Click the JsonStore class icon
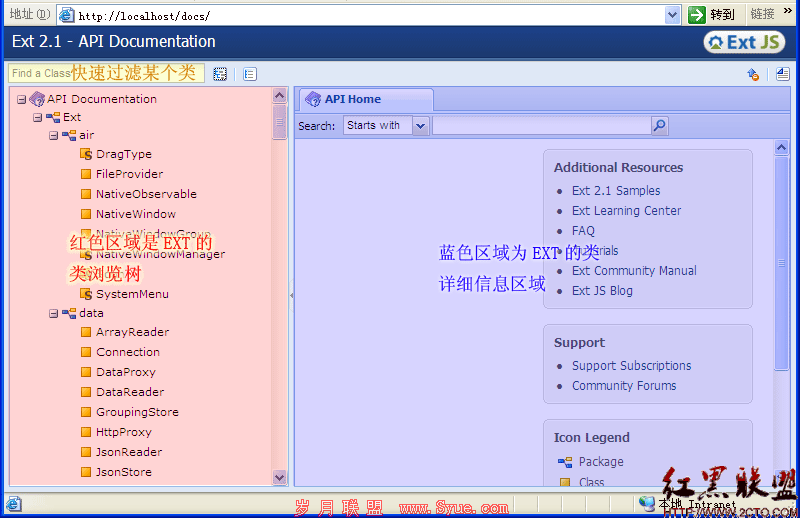Screen dimensions: 800x518 click(x=86, y=472)
